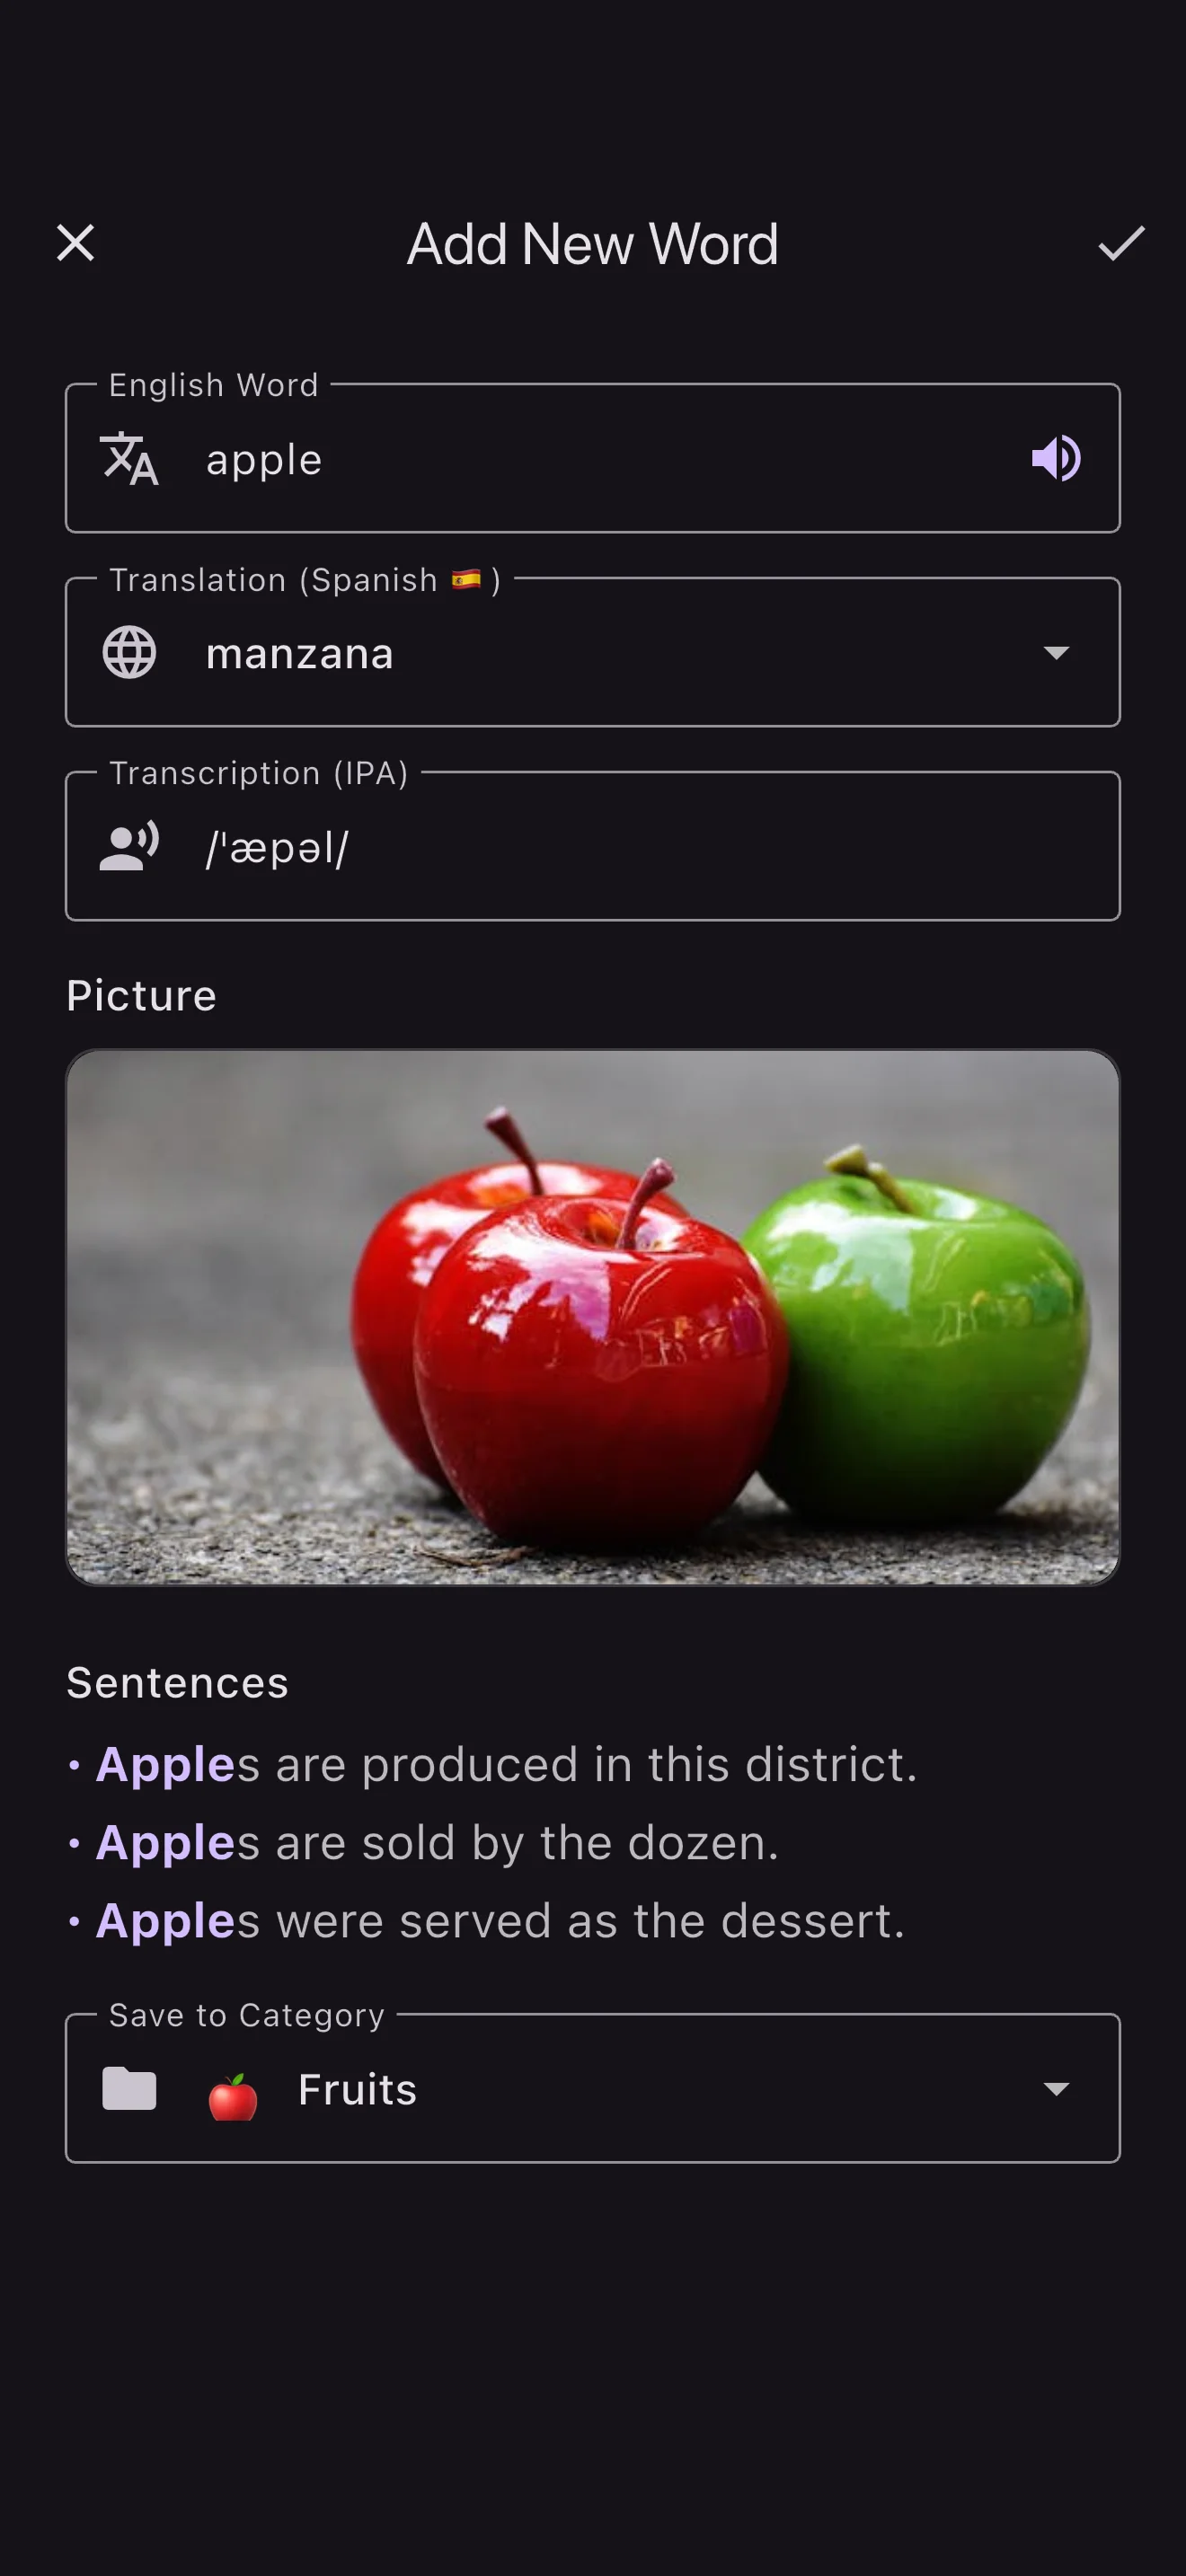Play pronunciation with the speaker icon
Viewport: 1186px width, 2576px height.
[x=1057, y=458]
